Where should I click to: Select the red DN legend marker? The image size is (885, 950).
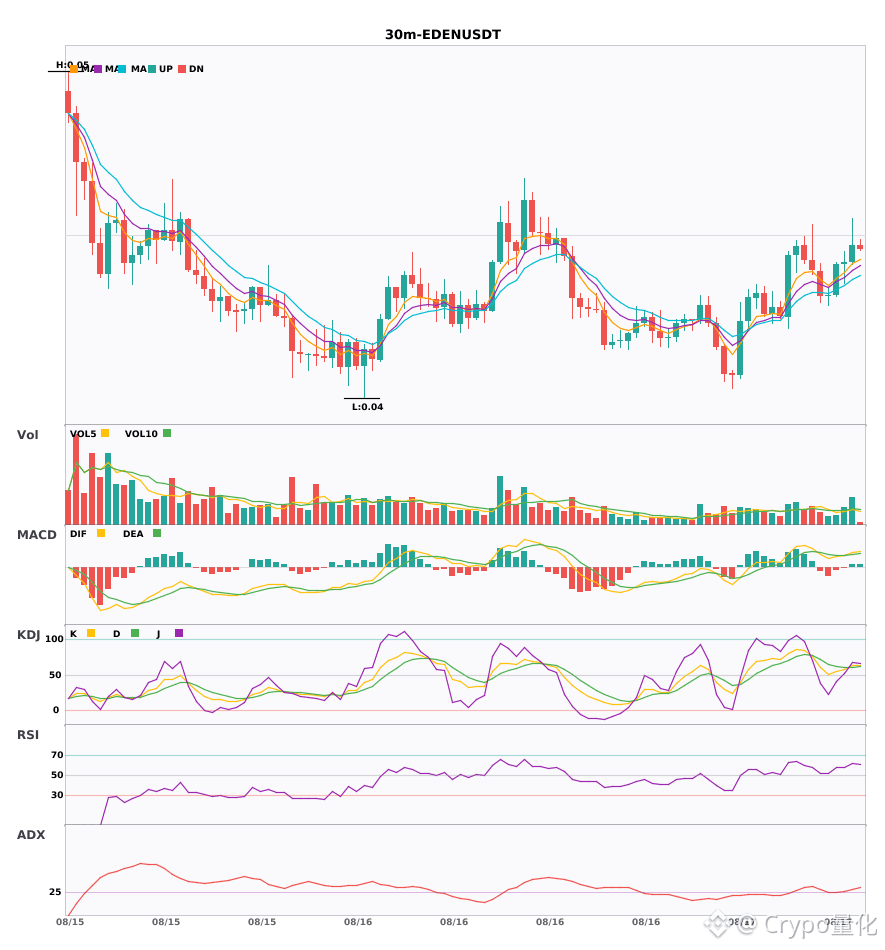coord(182,69)
